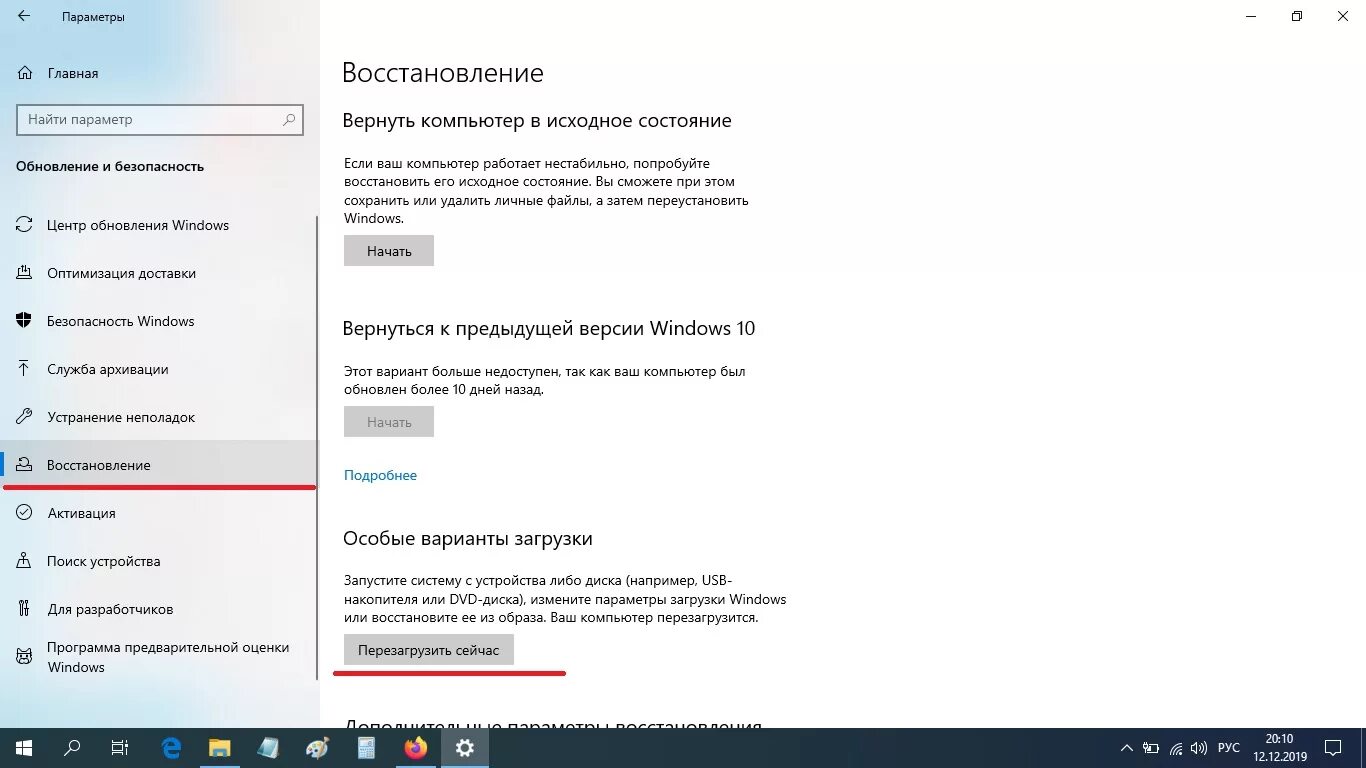Close the Параметры window
The width and height of the screenshot is (1366, 768).
(x=1343, y=16)
